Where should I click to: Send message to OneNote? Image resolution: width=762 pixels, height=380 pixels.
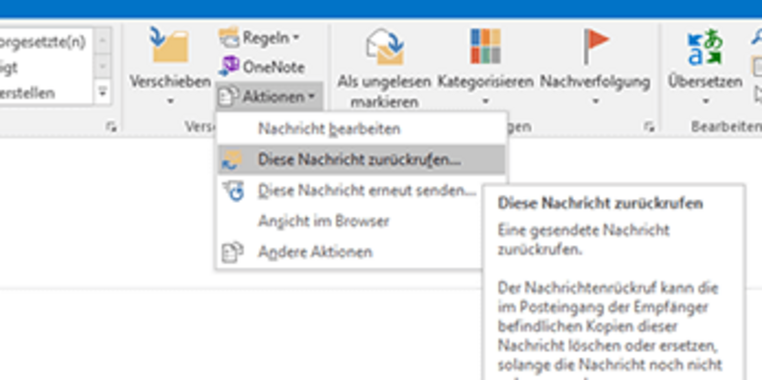coord(261,67)
